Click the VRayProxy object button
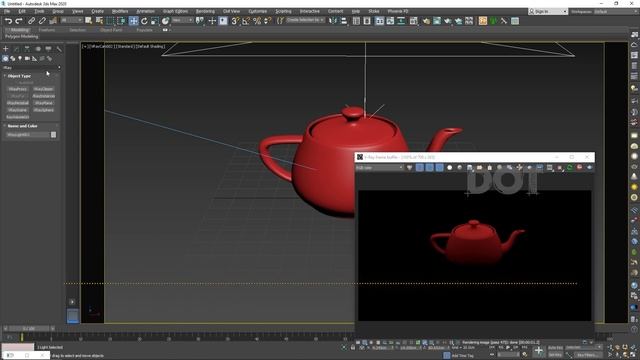 [18, 89]
